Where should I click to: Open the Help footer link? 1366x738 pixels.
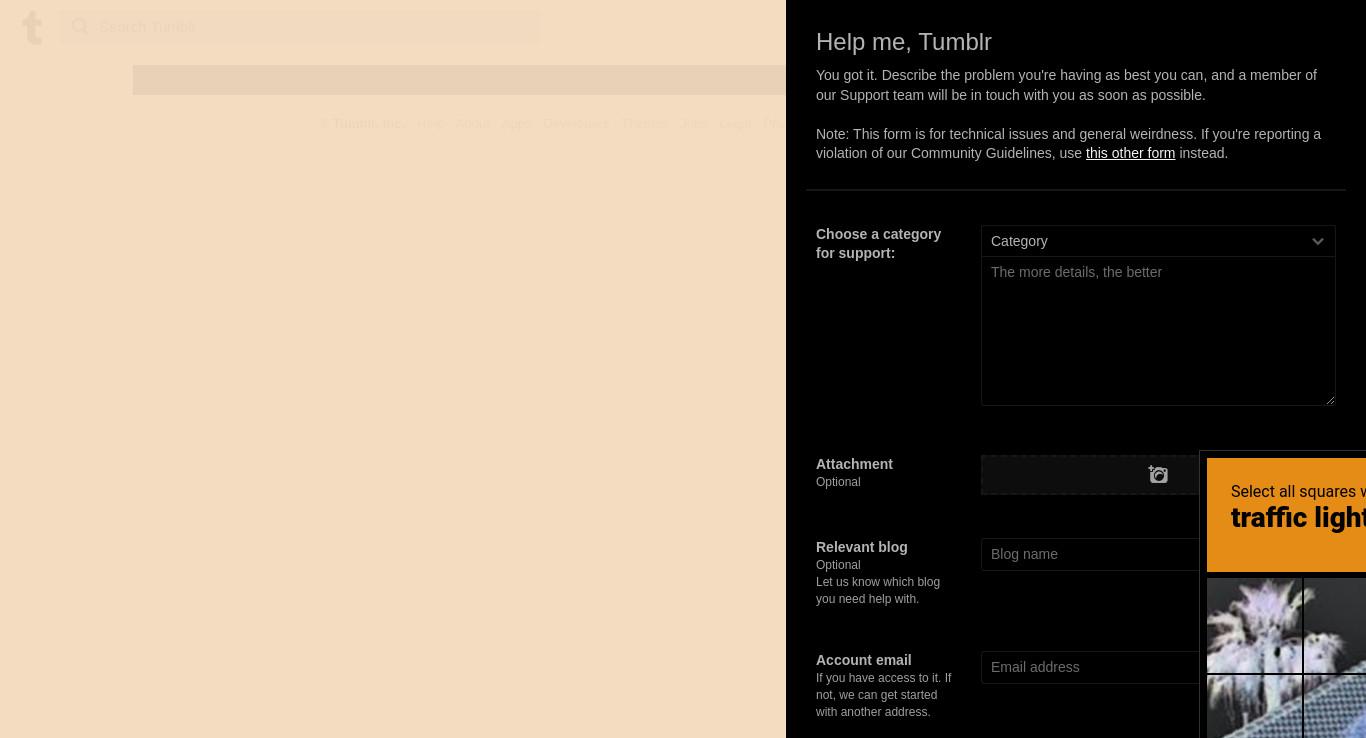430,124
